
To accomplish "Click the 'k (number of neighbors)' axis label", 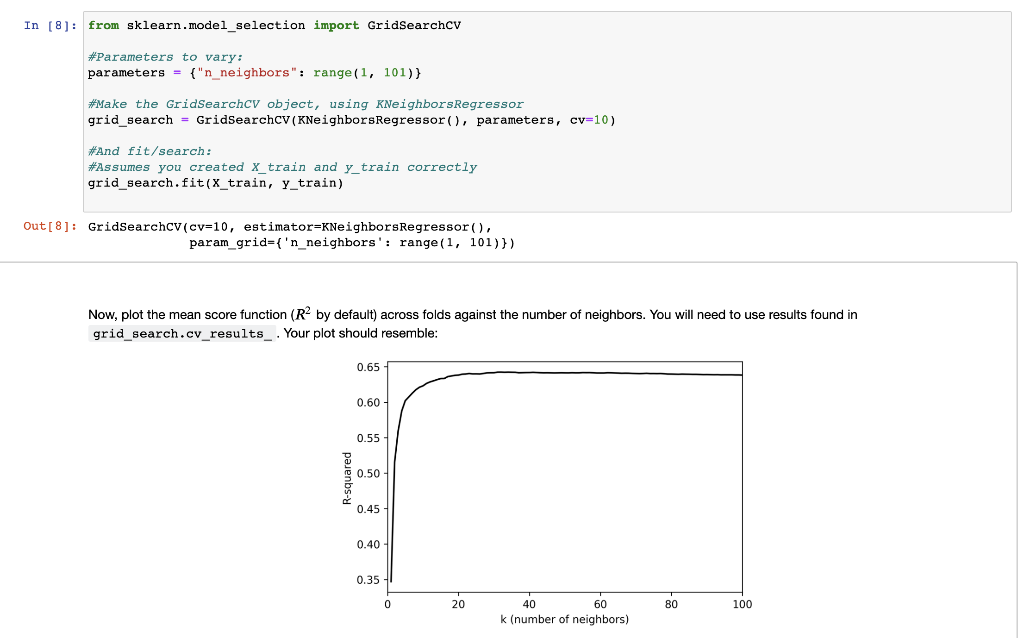I will [x=564, y=619].
